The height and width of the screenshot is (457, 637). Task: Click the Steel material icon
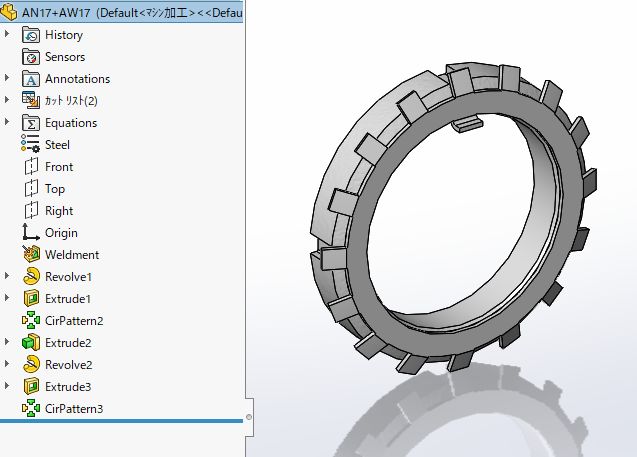click(31, 144)
